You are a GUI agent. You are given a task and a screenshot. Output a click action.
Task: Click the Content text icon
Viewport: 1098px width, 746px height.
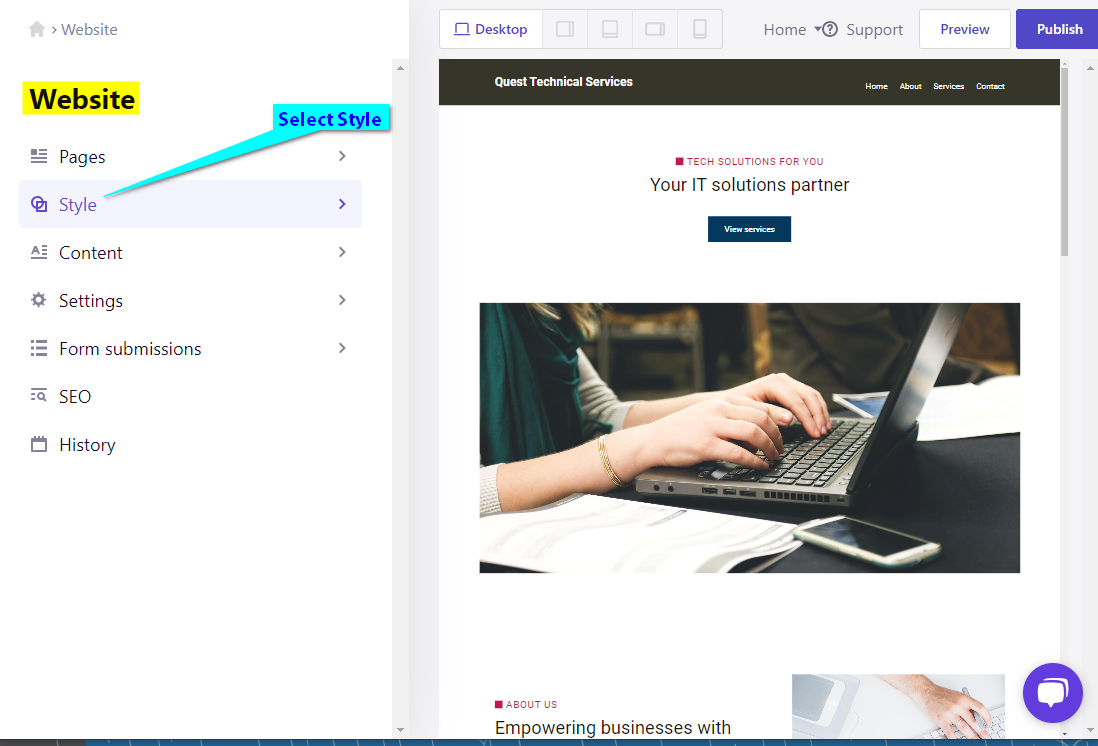(39, 252)
